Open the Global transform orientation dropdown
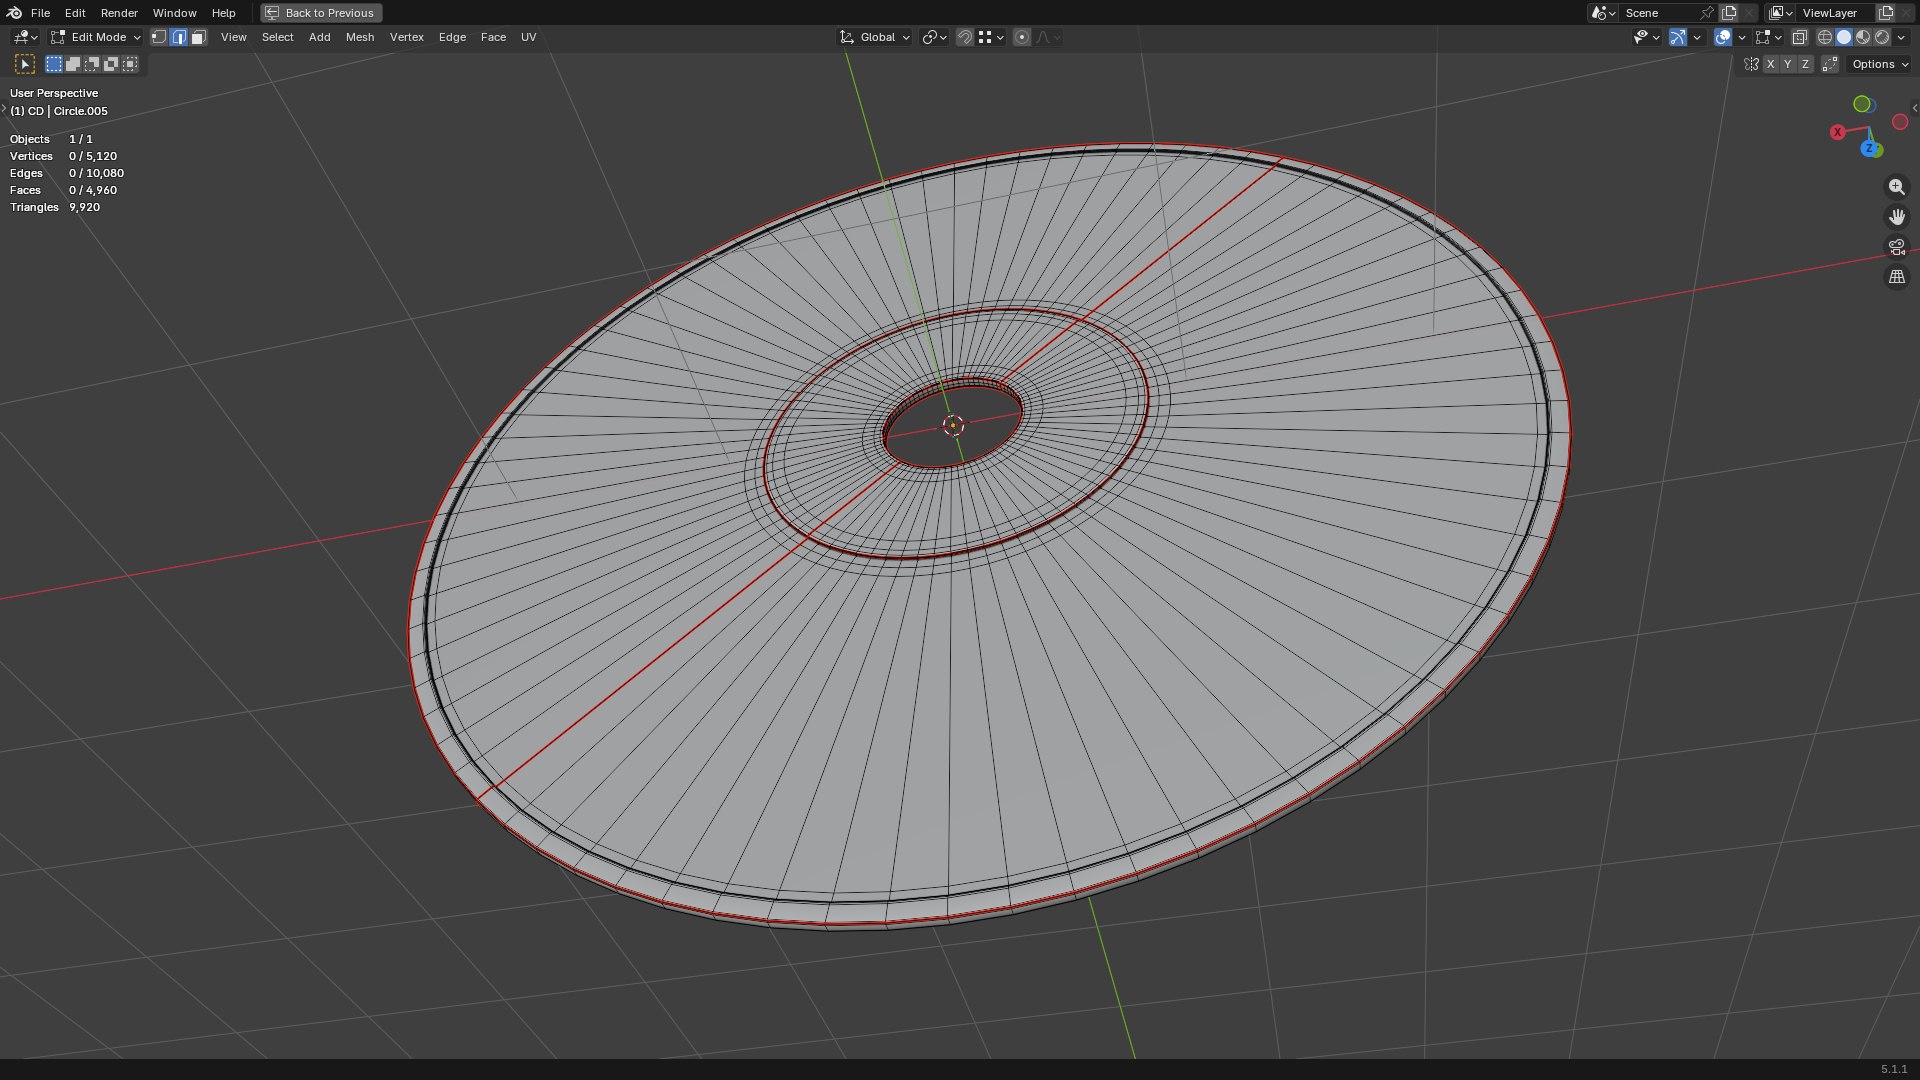Image resolution: width=1920 pixels, height=1080 pixels. coord(875,37)
